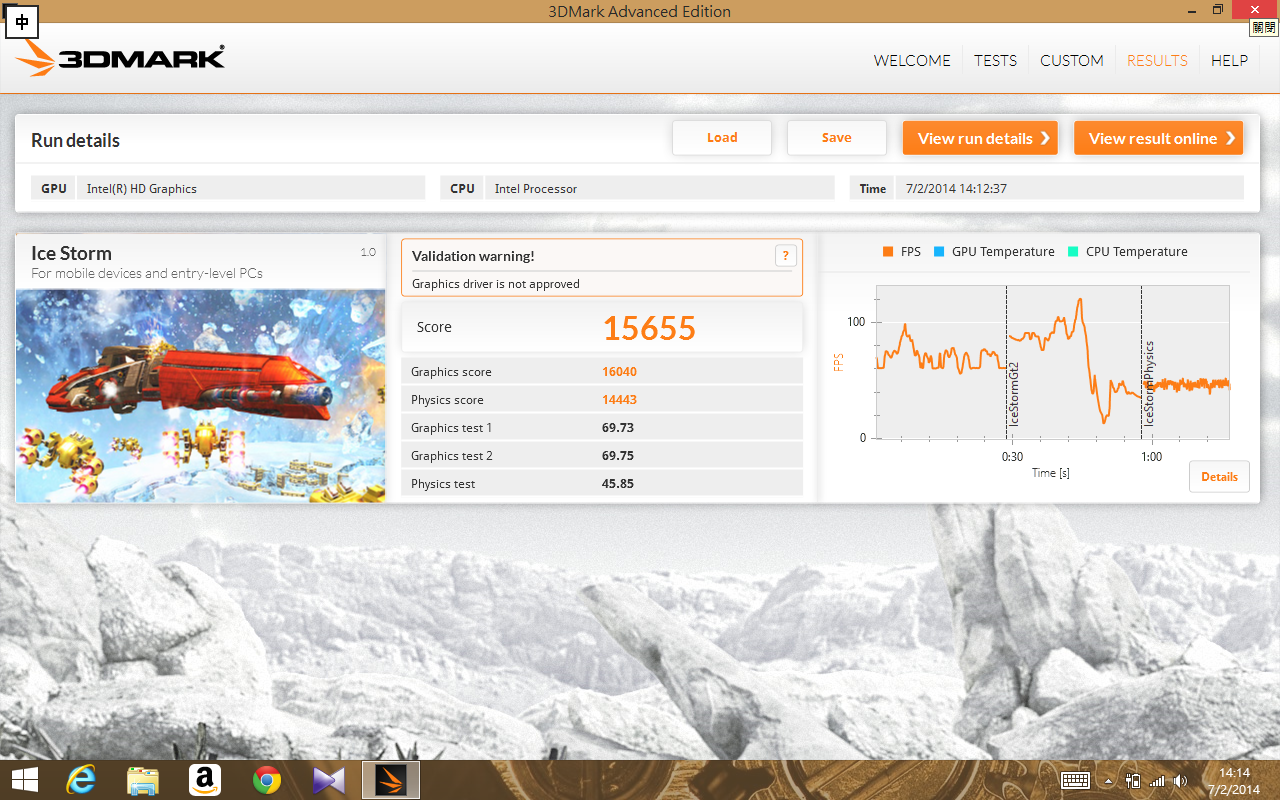Image resolution: width=1280 pixels, height=800 pixels.
Task: Show hidden system tray icons
Action: tap(1108, 781)
